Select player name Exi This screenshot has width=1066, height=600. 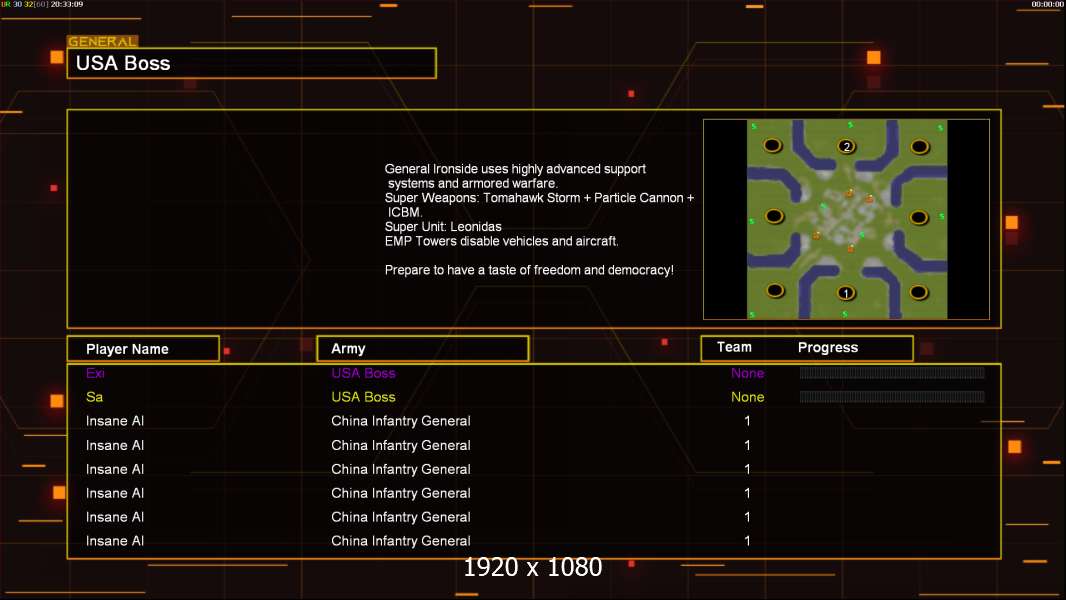[95, 373]
